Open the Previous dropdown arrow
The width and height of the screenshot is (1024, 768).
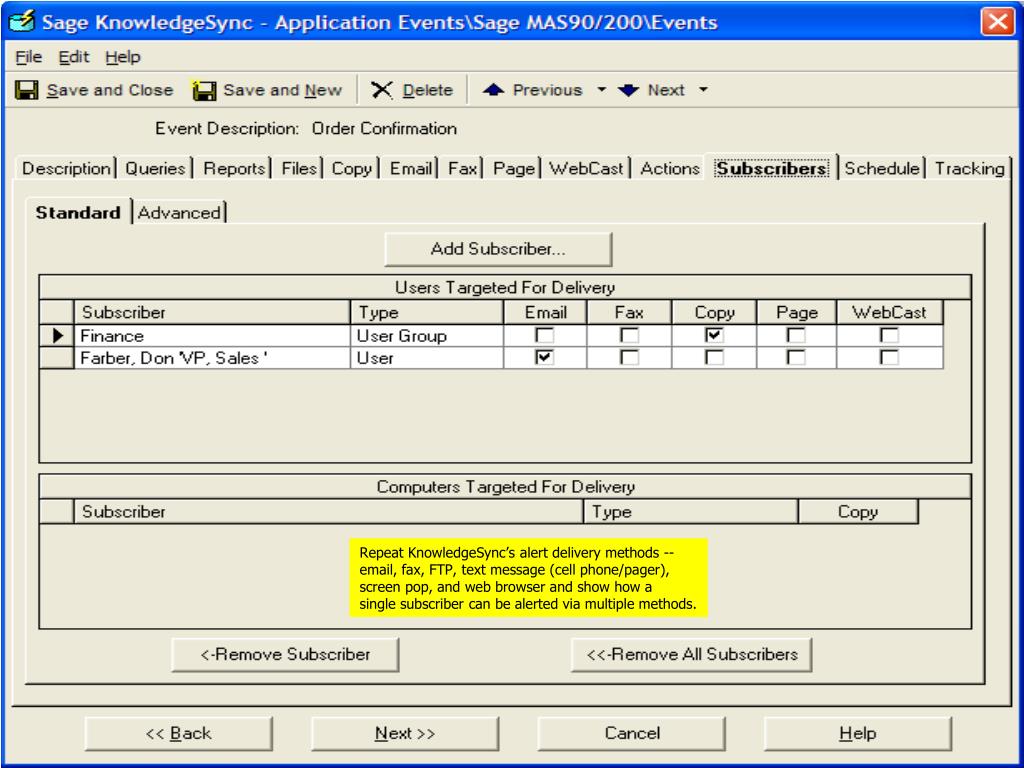(x=601, y=89)
